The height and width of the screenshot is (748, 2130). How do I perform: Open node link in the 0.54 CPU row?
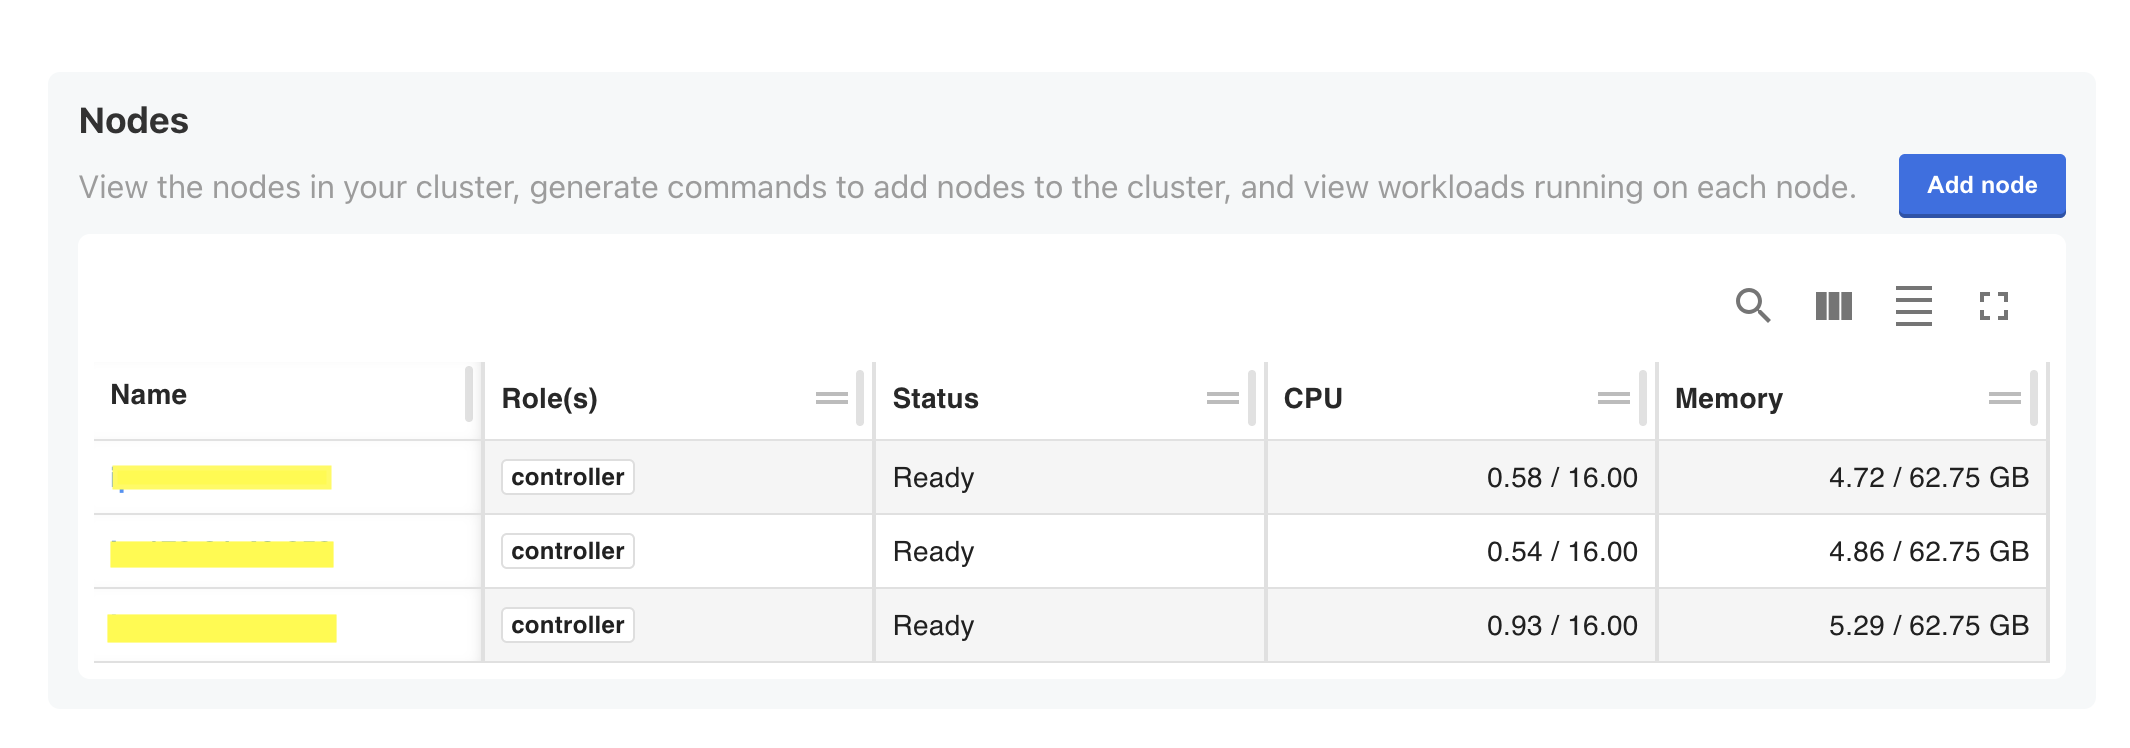coord(221,552)
